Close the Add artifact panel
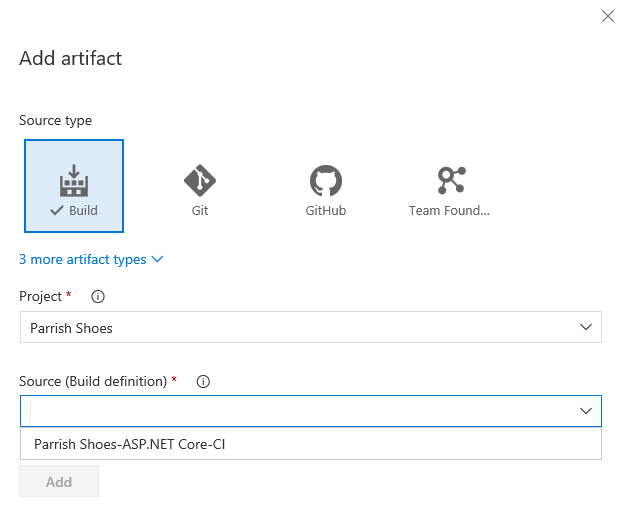Screen dimensions: 620x515 coord(606,15)
